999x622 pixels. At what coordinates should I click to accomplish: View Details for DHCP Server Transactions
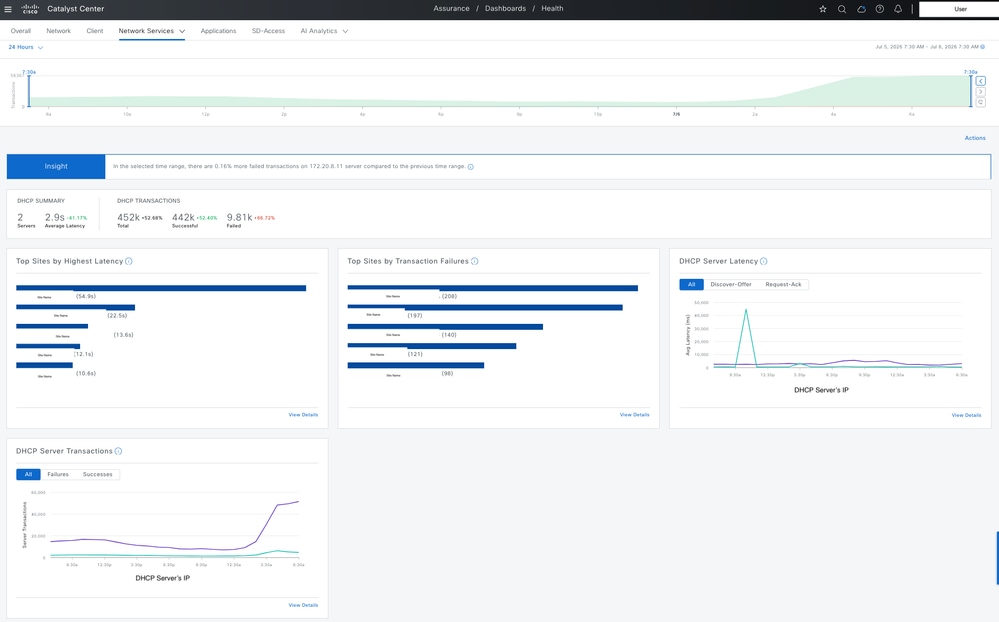tap(303, 605)
